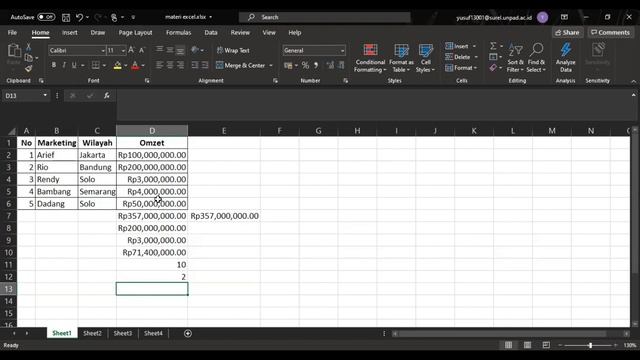Switch to the Insert tab
The height and width of the screenshot is (360, 640).
click(70, 33)
